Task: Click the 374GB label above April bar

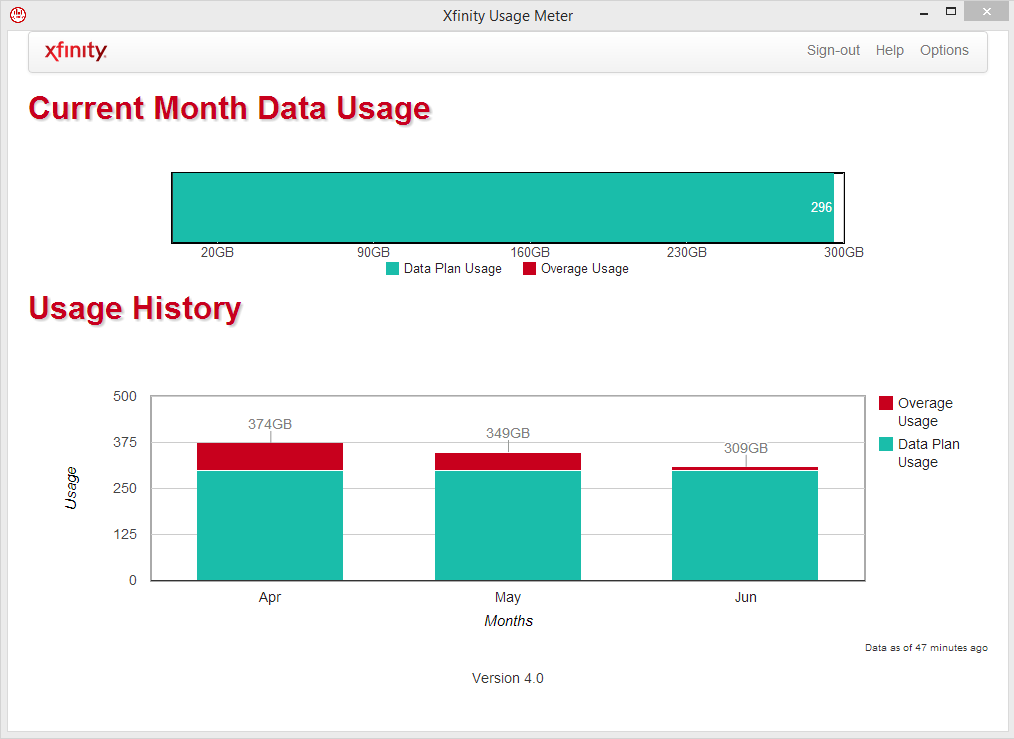Action: pyautogui.click(x=270, y=425)
